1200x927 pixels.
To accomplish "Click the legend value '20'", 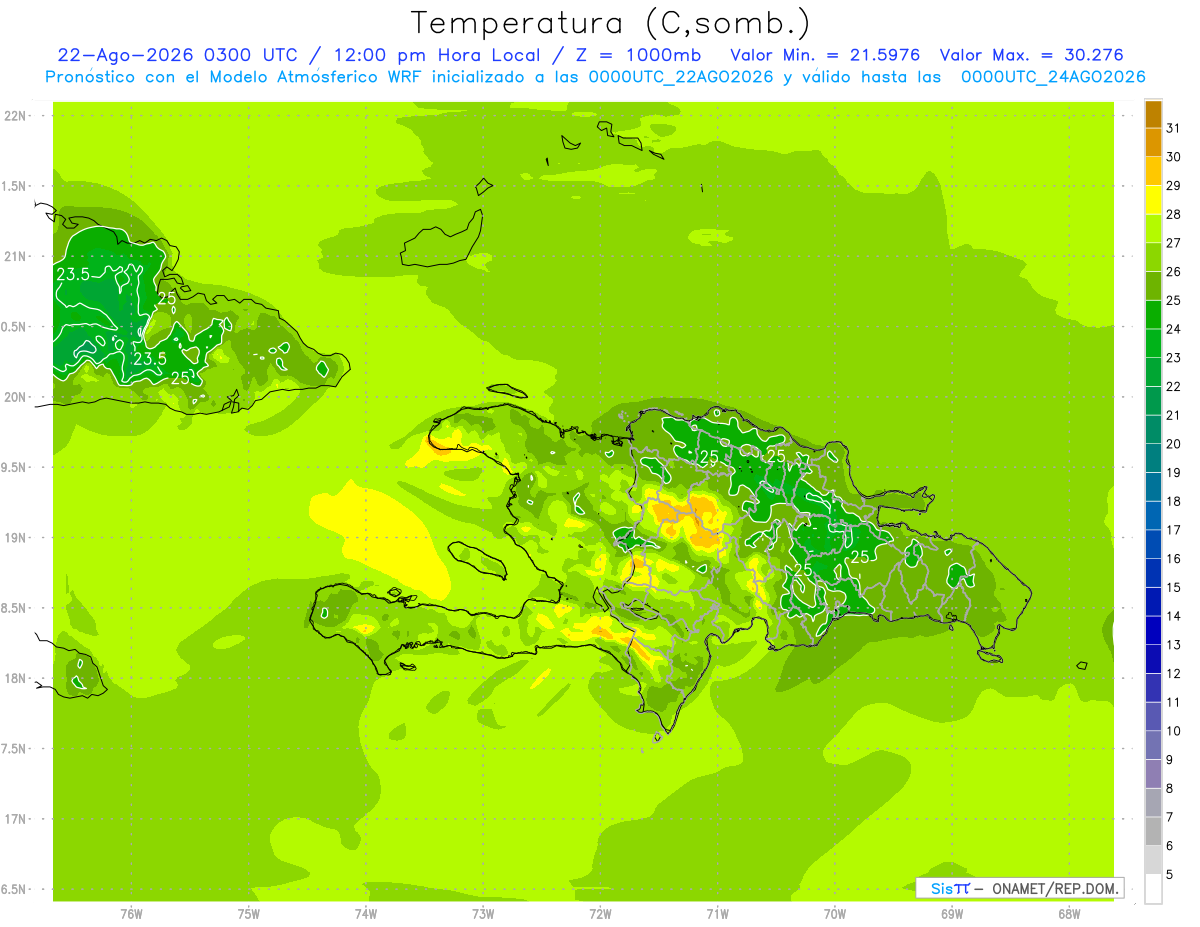I will (x=1173, y=444).
